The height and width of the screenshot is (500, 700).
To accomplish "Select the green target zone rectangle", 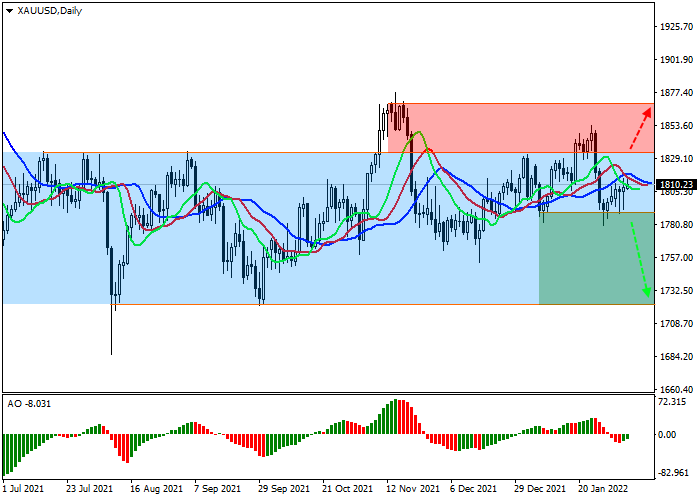I will [596, 258].
